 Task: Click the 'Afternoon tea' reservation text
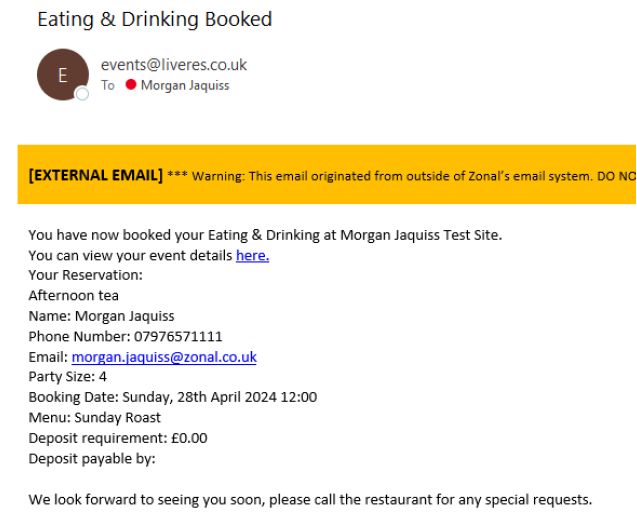click(x=74, y=296)
